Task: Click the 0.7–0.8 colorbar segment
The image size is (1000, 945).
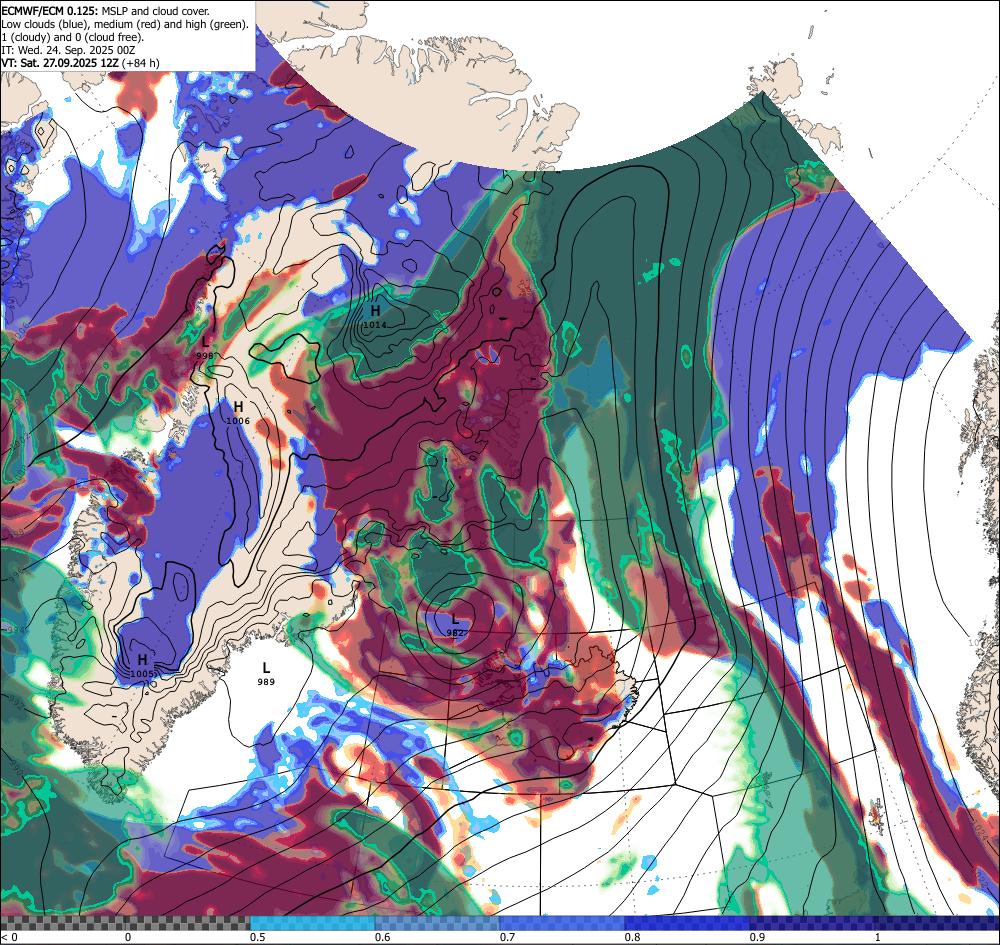Action: [562, 923]
